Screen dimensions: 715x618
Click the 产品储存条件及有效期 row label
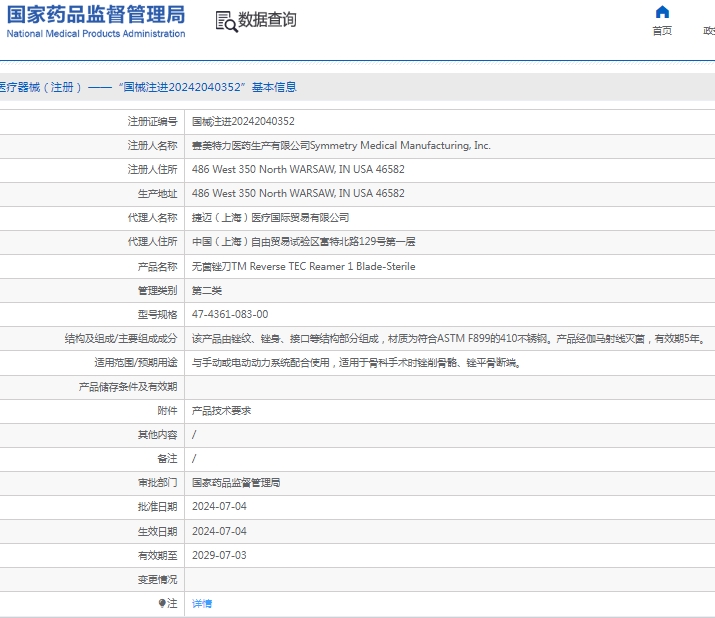(x=128, y=387)
